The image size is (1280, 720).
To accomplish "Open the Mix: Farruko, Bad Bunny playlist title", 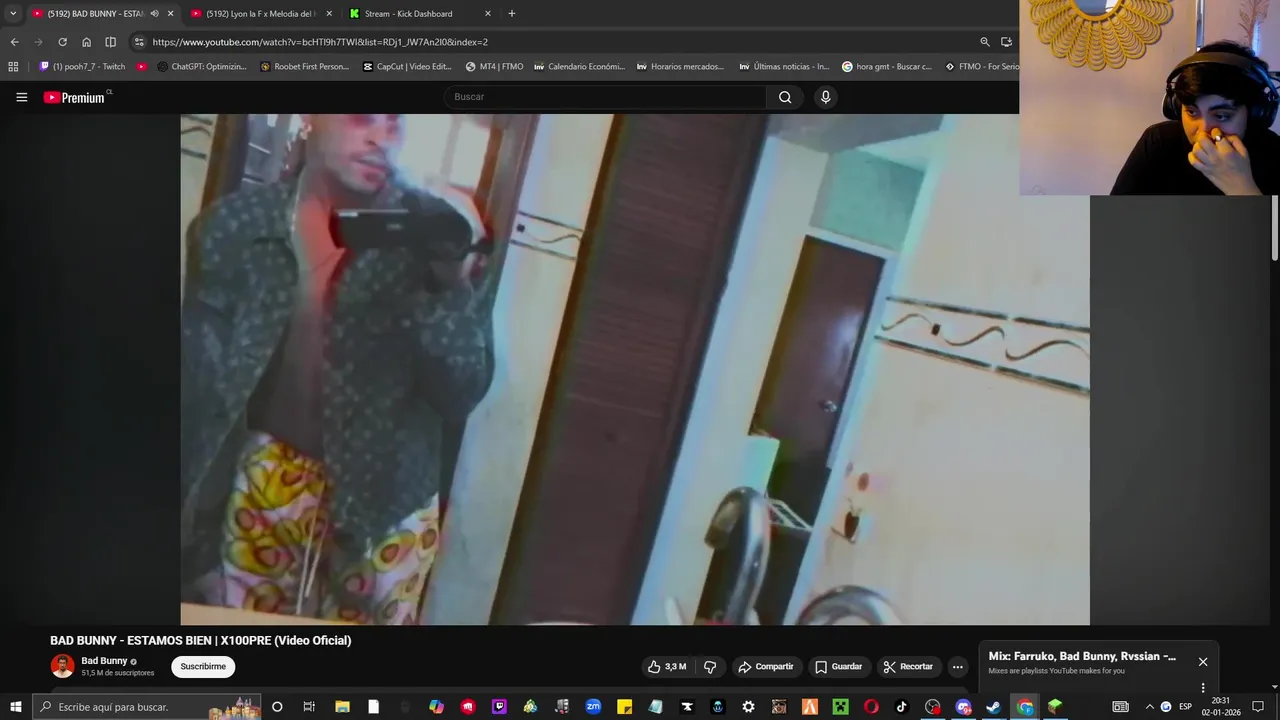I will [1082, 657].
